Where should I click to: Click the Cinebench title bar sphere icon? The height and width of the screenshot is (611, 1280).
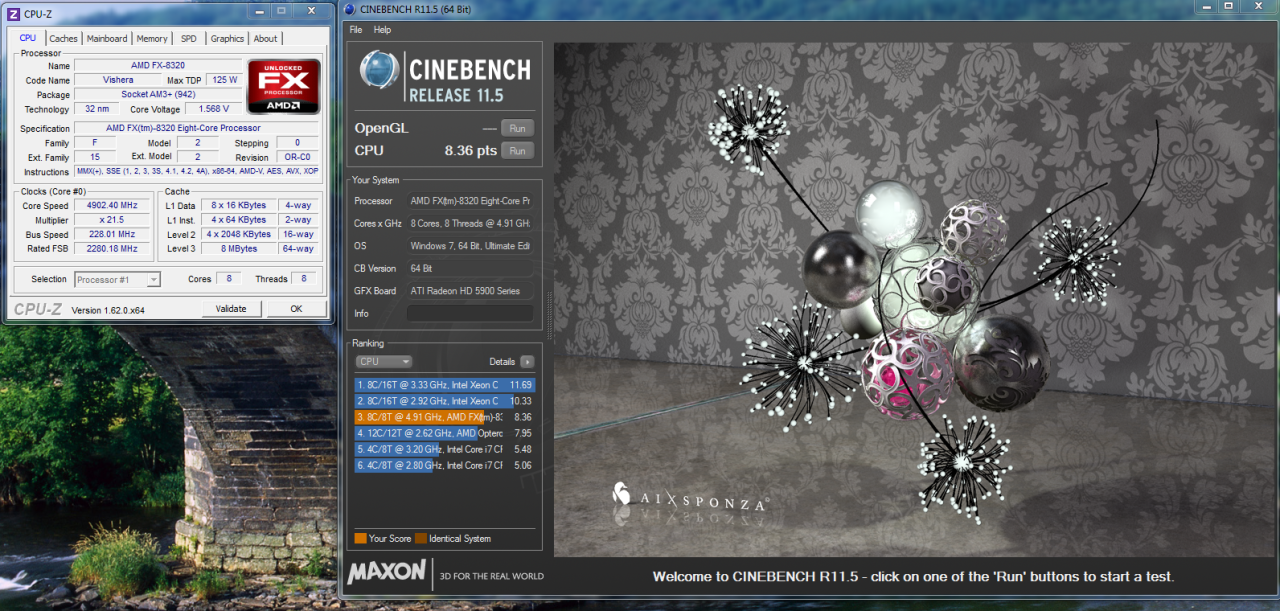click(348, 10)
